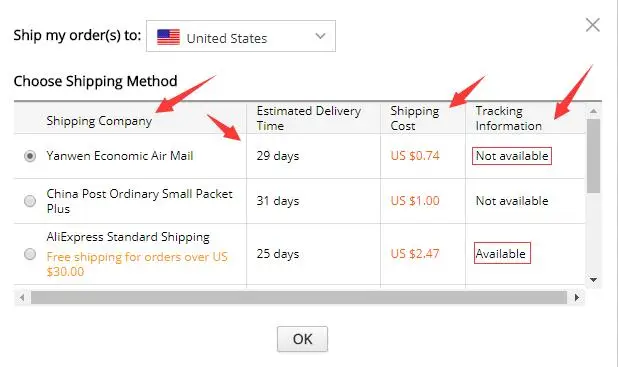Image resolution: width=618 pixels, height=367 pixels.
Task: Click the Estimated Delivery Time column header
Action: pos(309,118)
